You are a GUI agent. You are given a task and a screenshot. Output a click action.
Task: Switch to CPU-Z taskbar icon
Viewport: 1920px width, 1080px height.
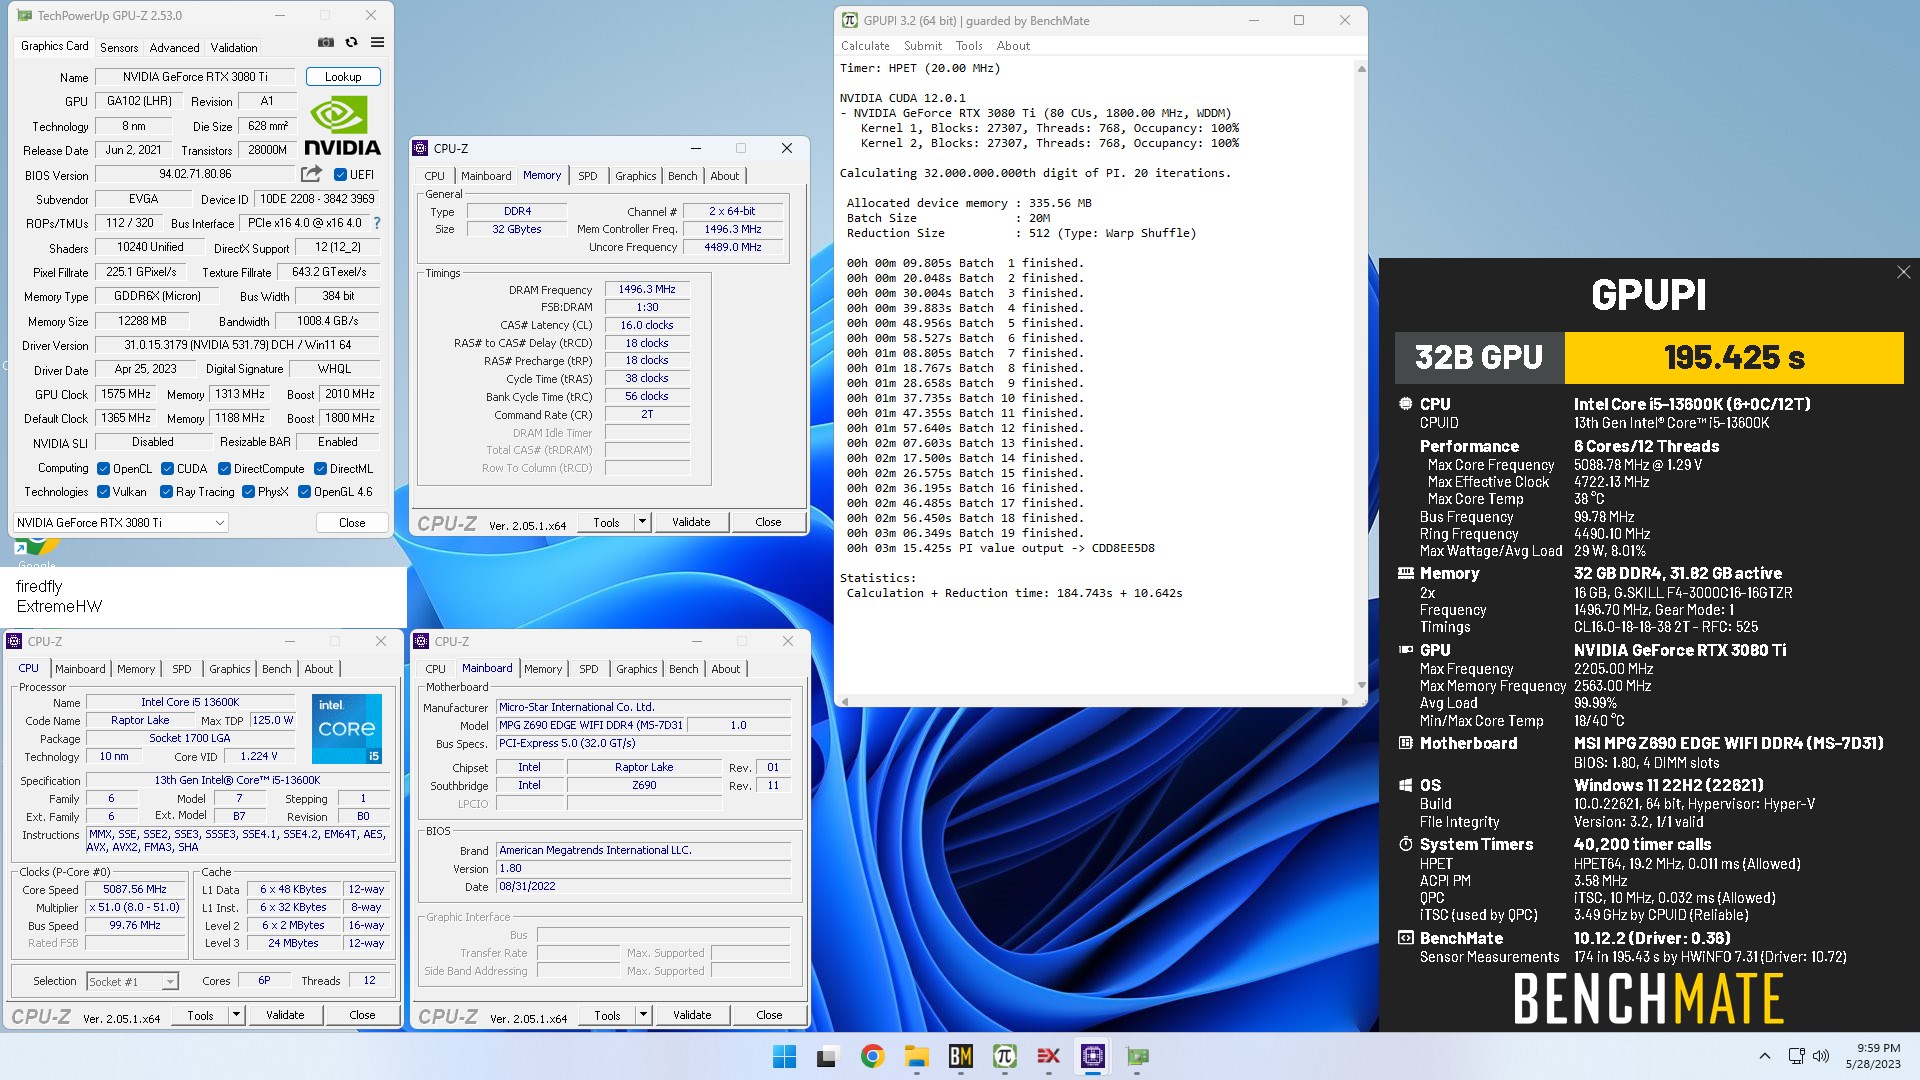(x=1092, y=1056)
